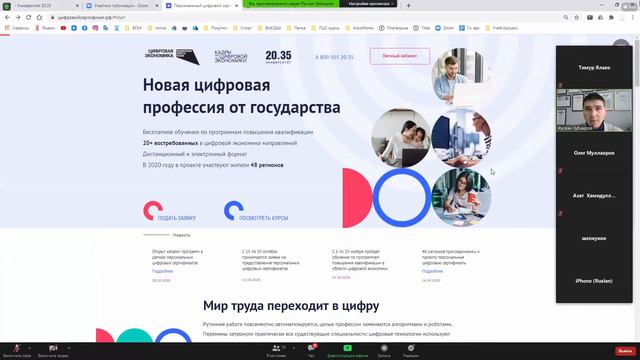Screen dimensions: 640x360
Task: Click the browser forward arrow
Action: tap(18, 18)
